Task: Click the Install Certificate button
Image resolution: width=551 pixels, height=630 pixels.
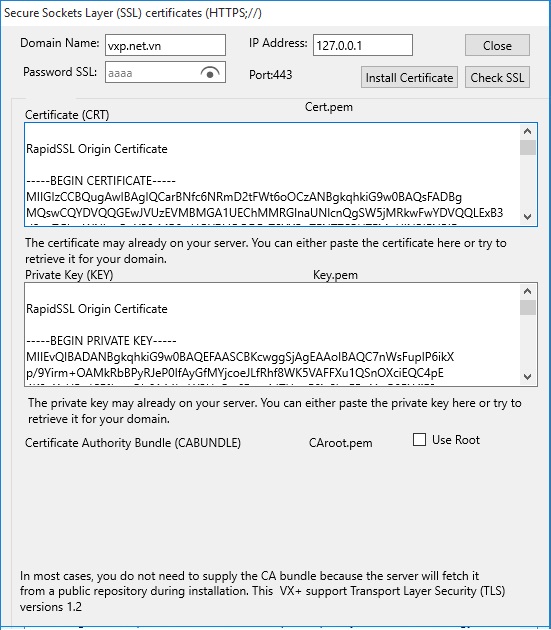Action: 409,77
